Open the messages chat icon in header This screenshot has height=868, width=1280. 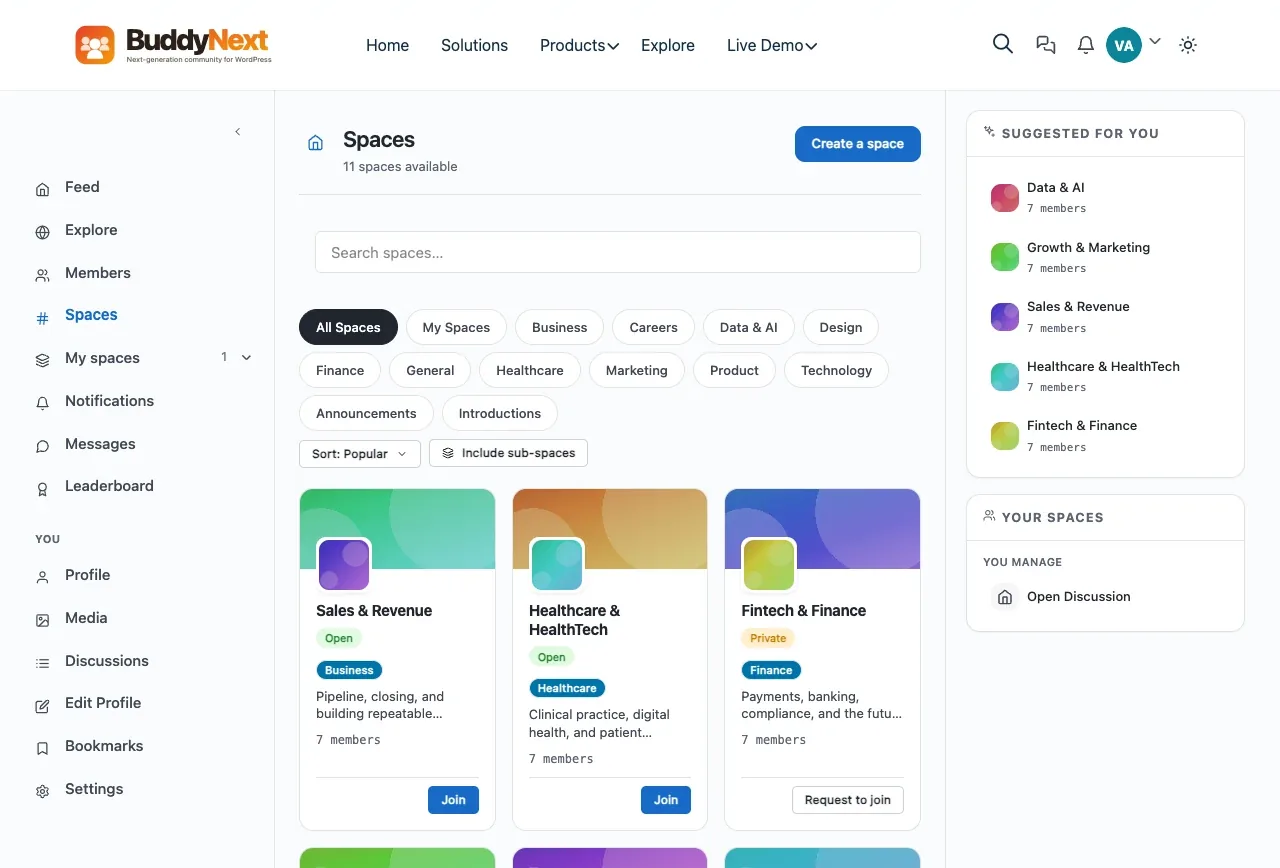[x=1046, y=45]
